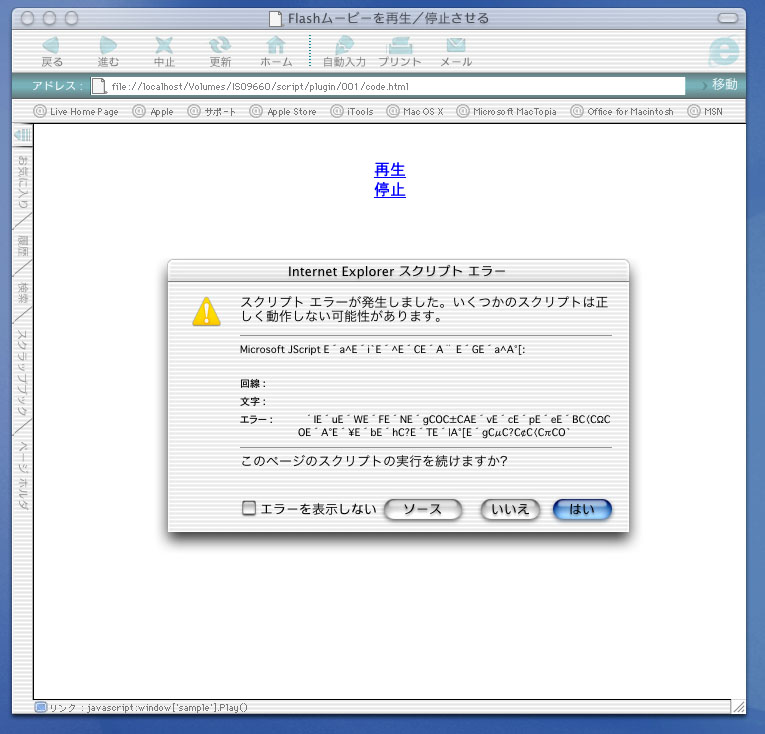This screenshot has width=765, height=734.
Task: Click the このページのスクリプトの実行を続けますか text
Action: point(374,461)
